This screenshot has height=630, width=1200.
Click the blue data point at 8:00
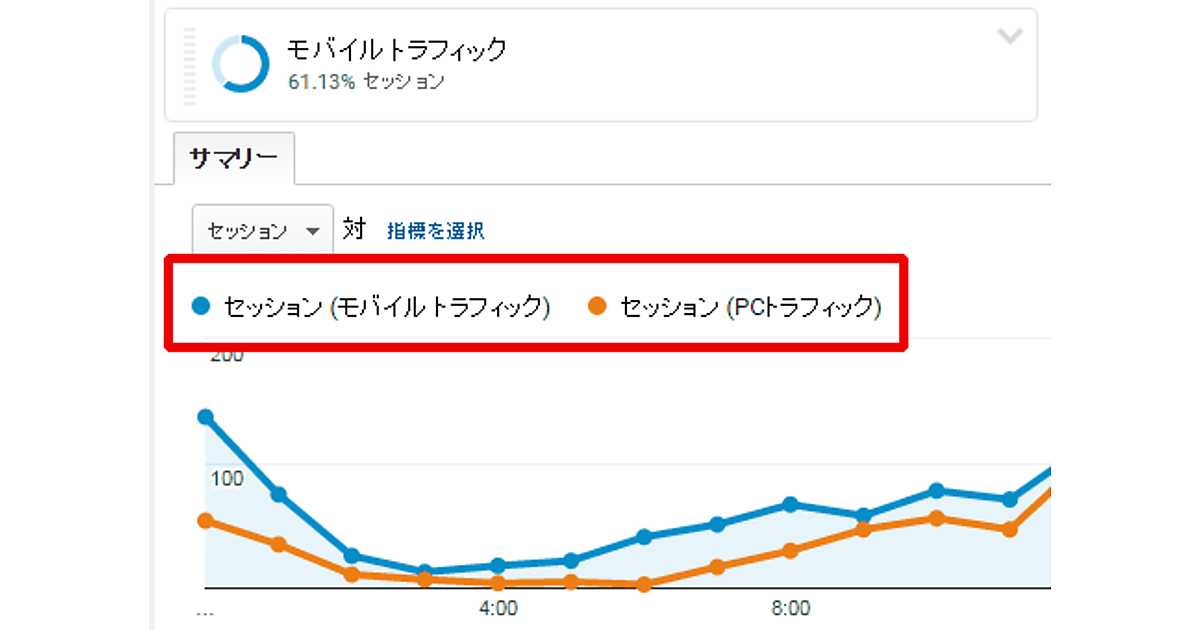coord(790,504)
